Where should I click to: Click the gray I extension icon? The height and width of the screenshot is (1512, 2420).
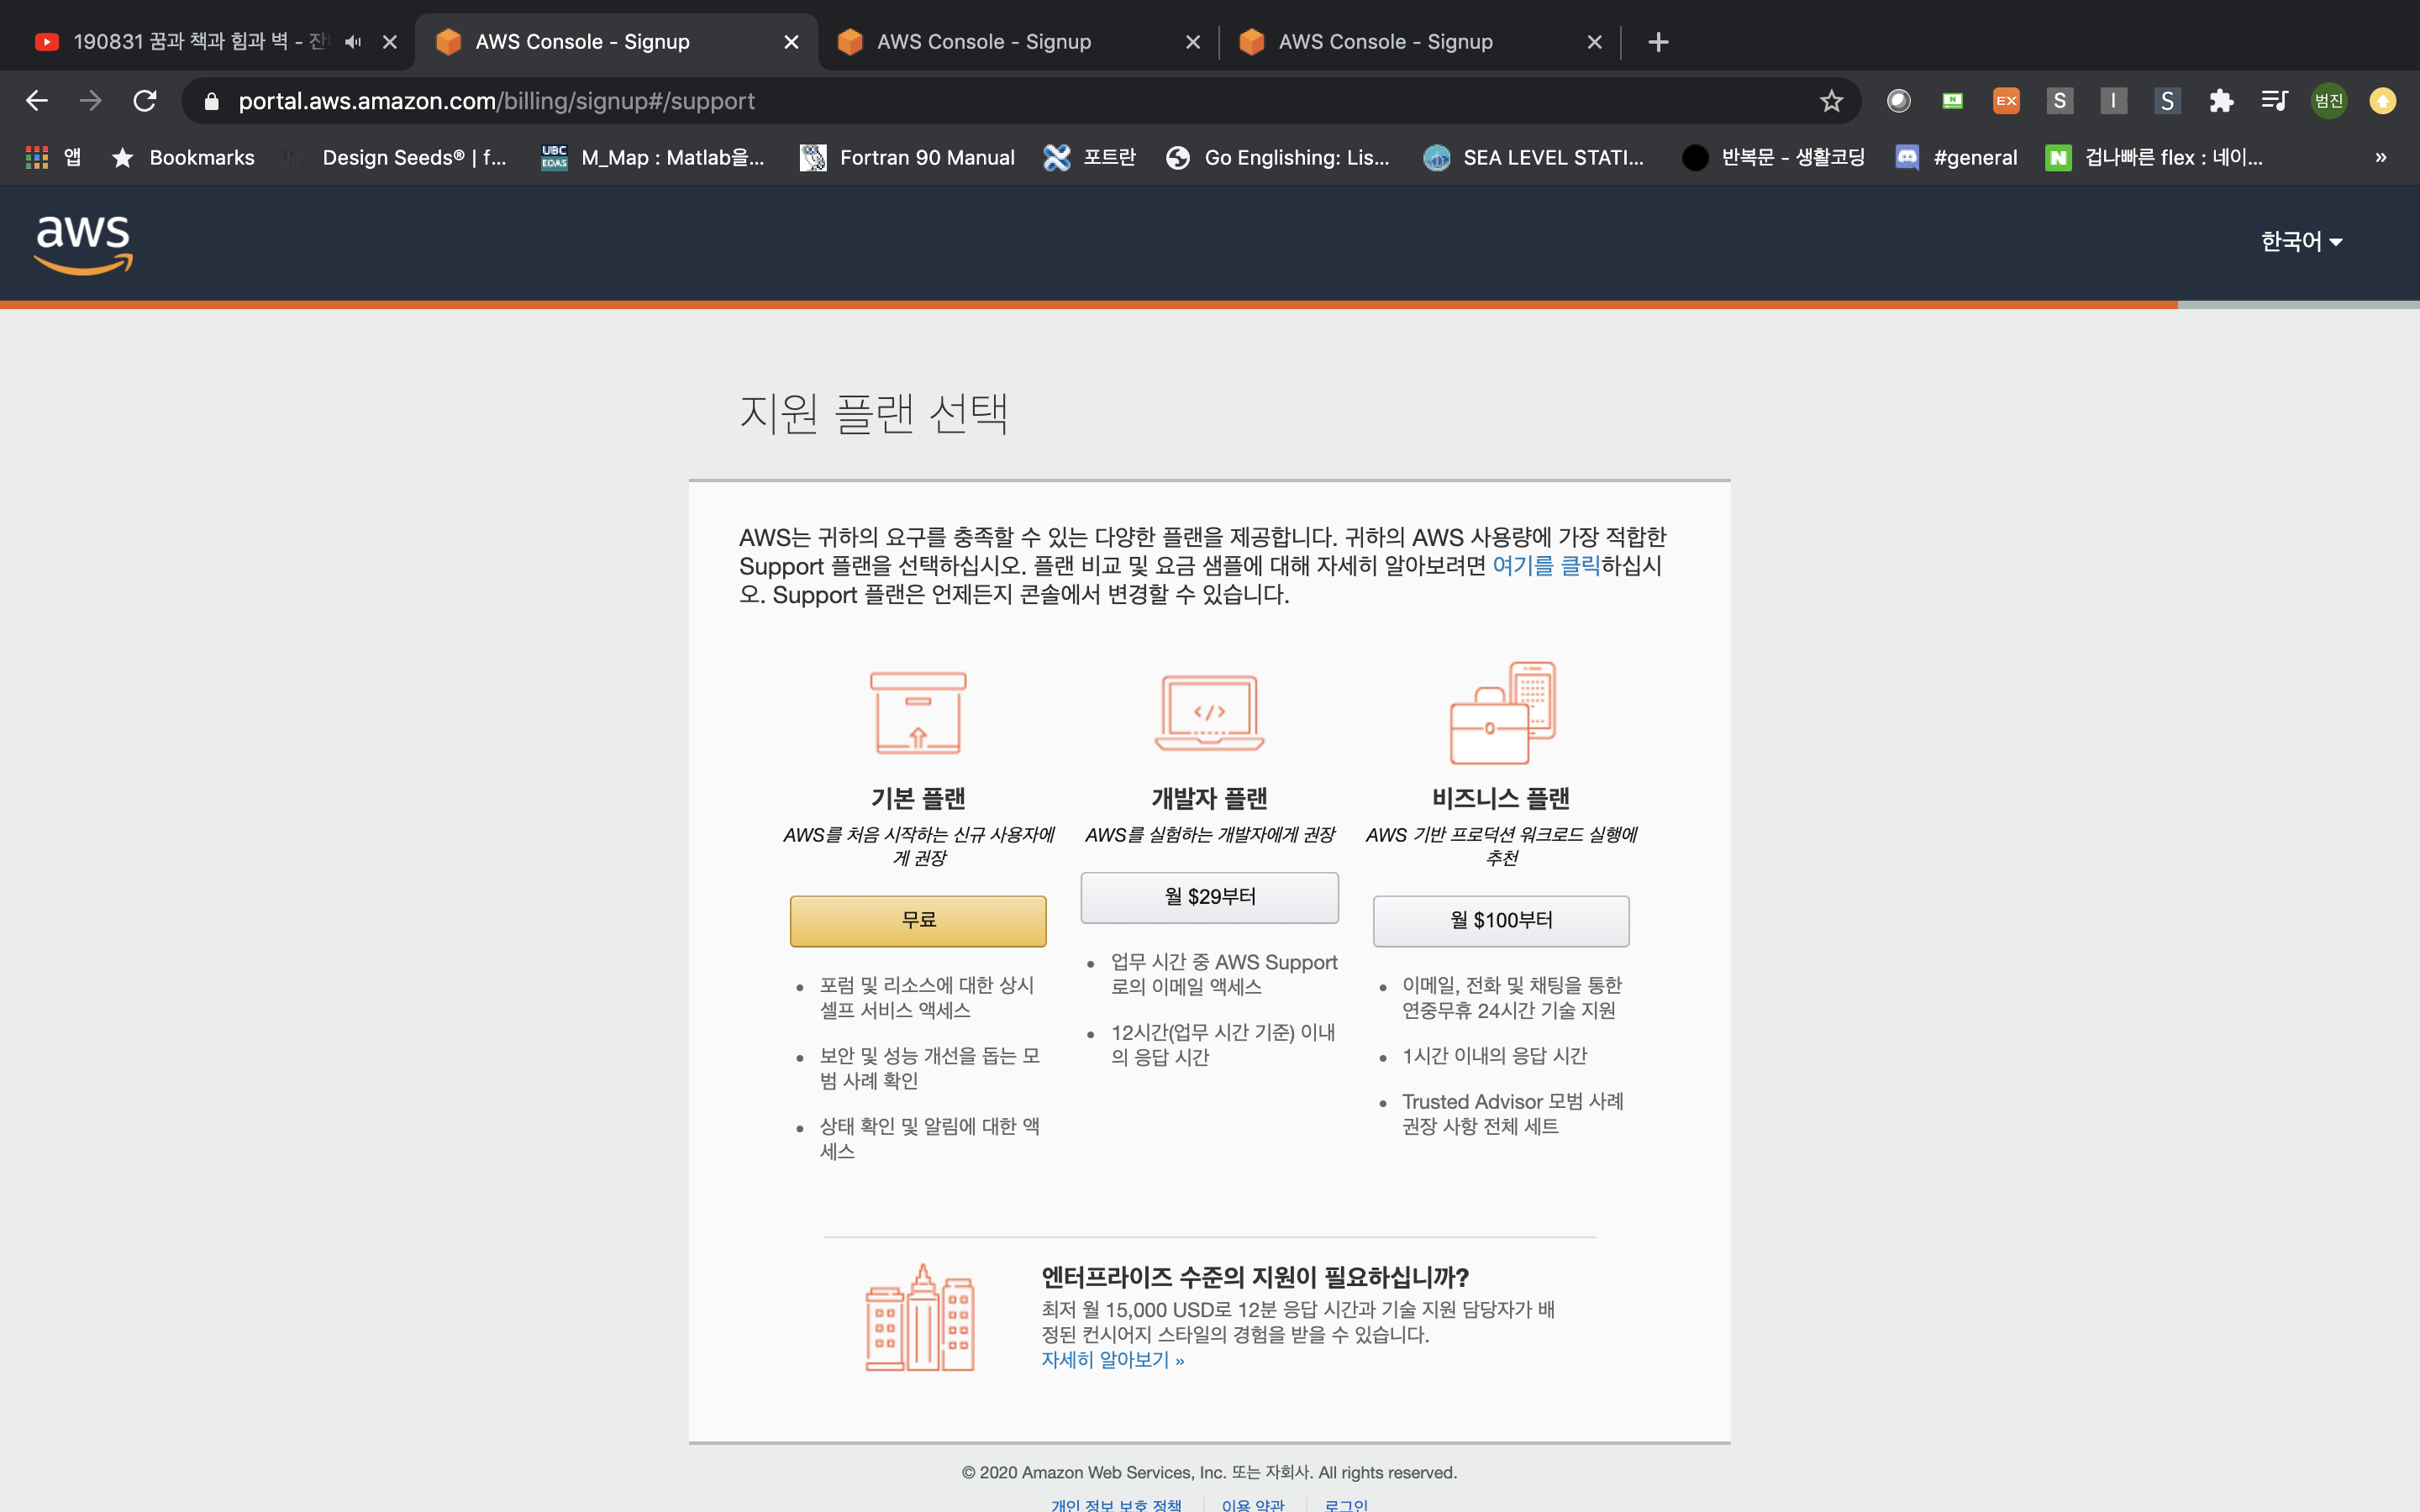pos(2113,101)
